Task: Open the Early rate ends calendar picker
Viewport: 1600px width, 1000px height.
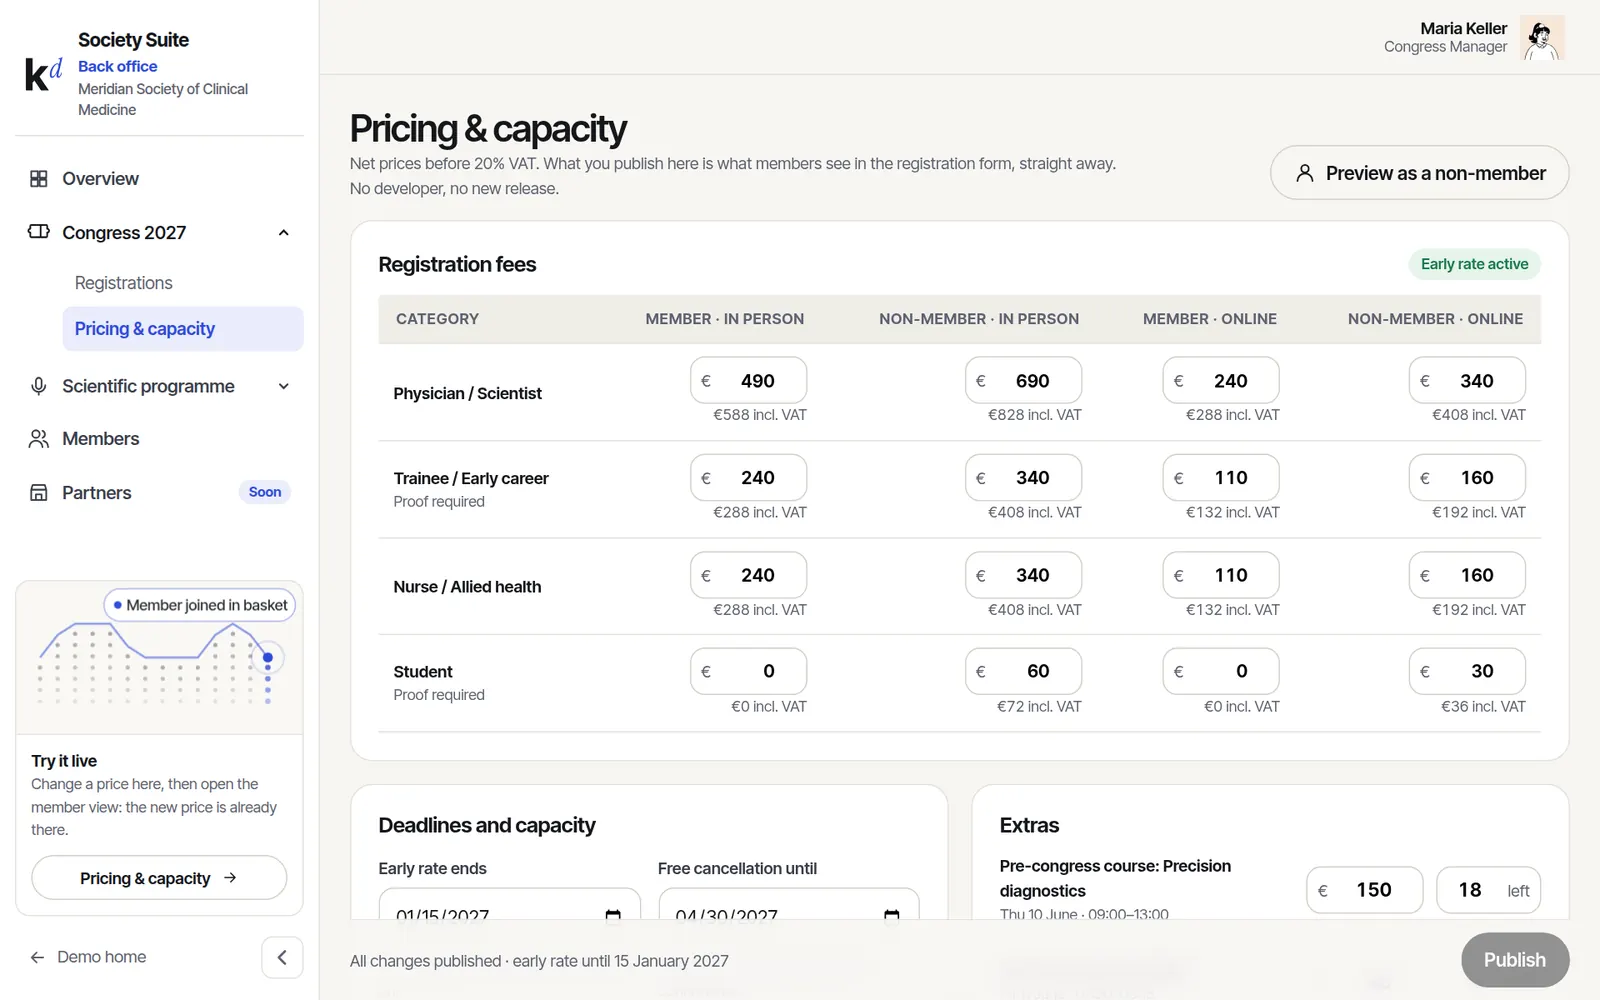Action: 613,915
